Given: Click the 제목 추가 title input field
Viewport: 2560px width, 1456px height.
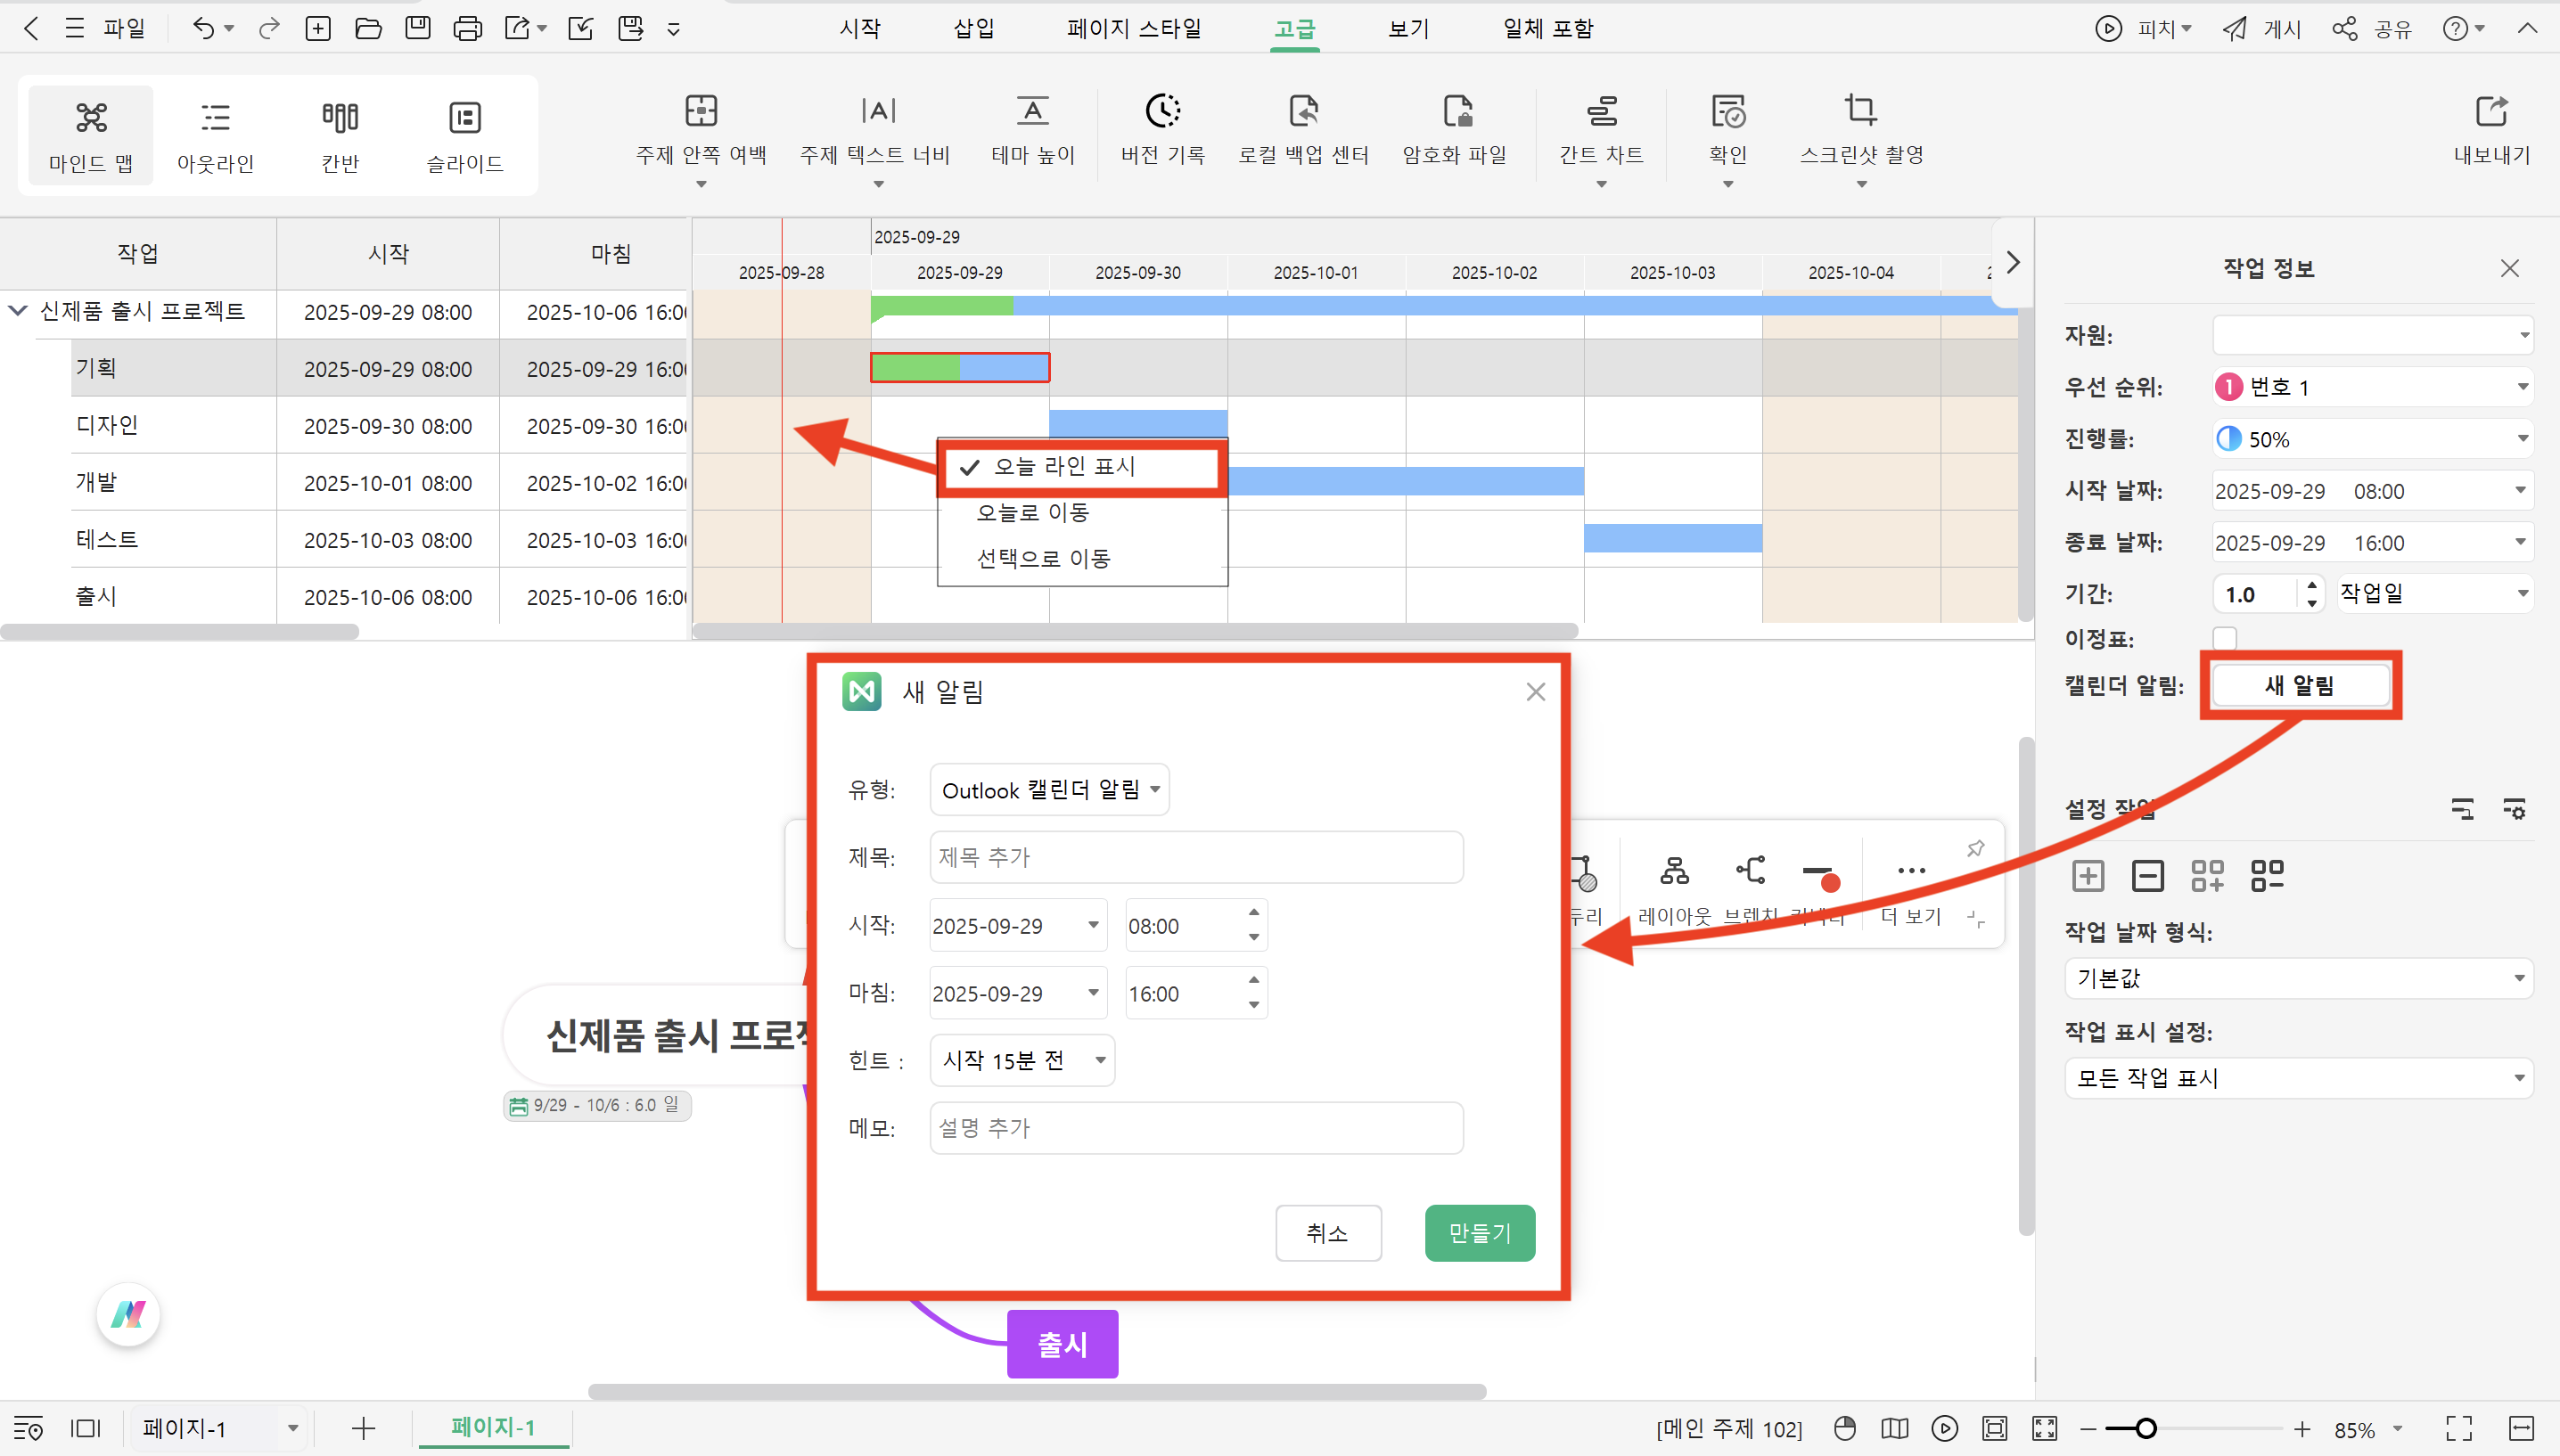Looking at the screenshot, I should [1196, 857].
